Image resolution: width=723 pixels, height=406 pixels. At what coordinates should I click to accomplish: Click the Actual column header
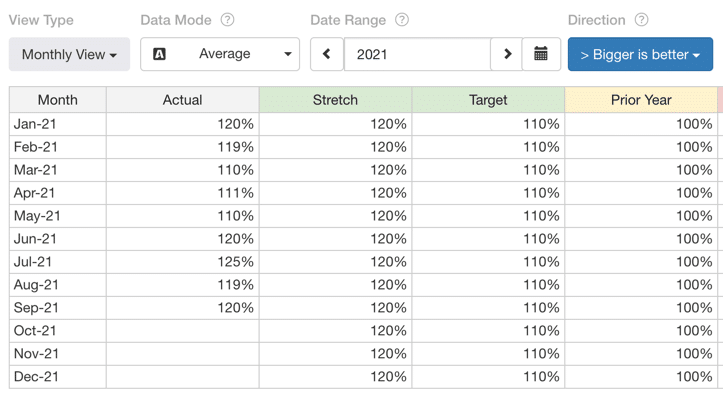(x=183, y=100)
